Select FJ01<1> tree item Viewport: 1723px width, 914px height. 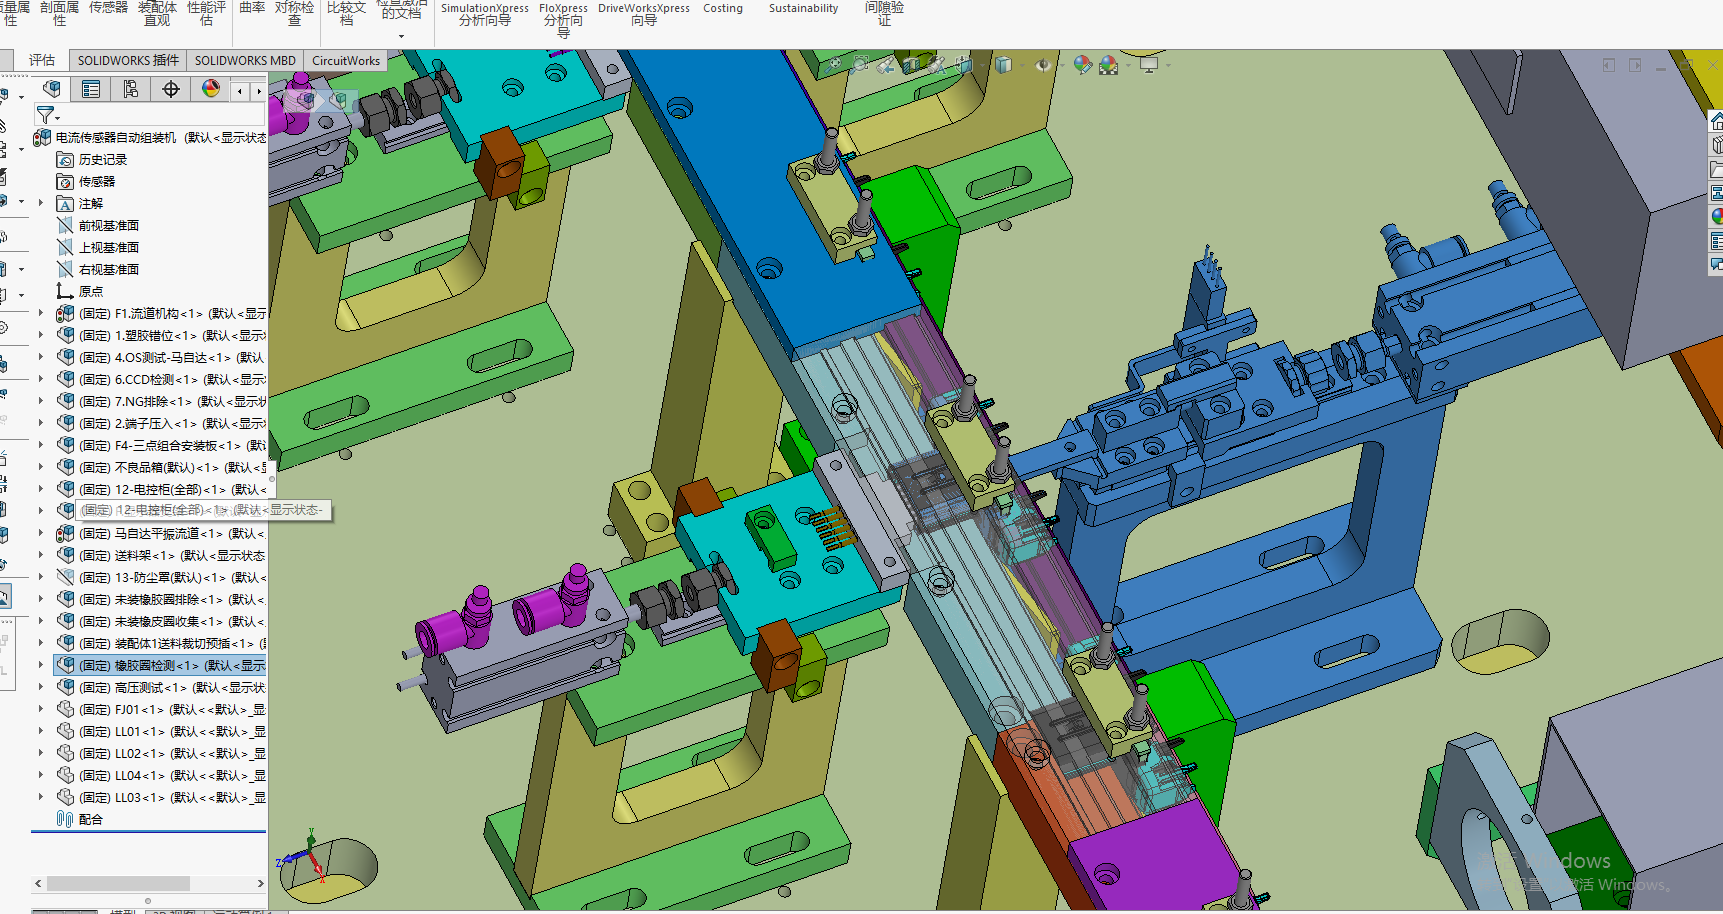[160, 710]
